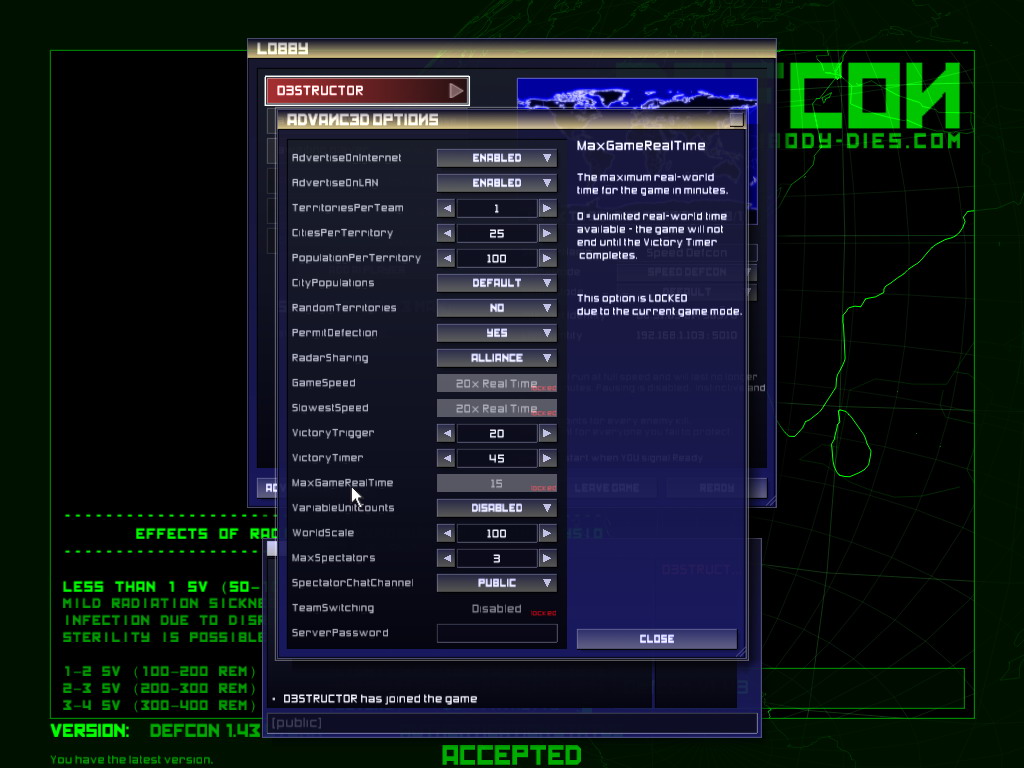This screenshot has width=1024, height=768.
Task: Click the VictoryTrigger value 20
Action: point(497,433)
